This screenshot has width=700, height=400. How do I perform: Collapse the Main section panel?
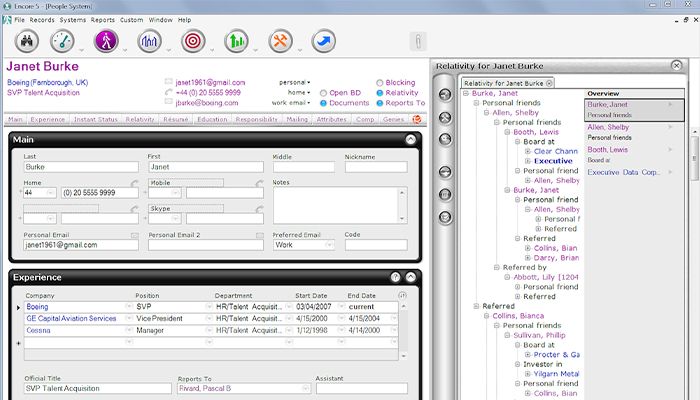click(x=411, y=140)
